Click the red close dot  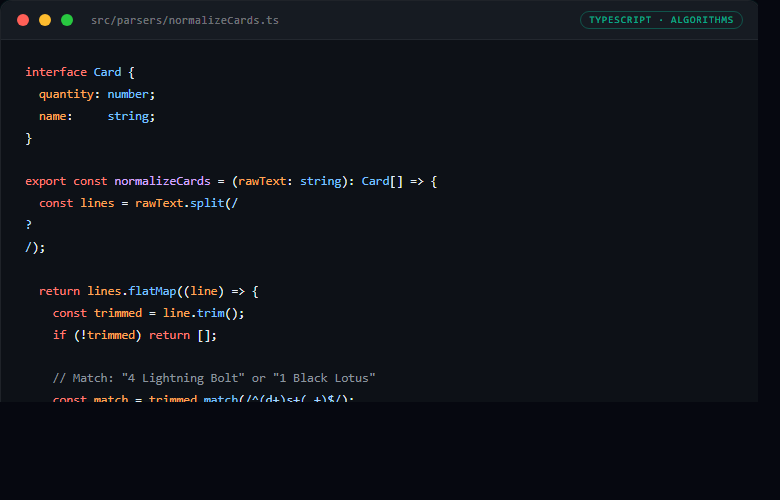coord(23,20)
